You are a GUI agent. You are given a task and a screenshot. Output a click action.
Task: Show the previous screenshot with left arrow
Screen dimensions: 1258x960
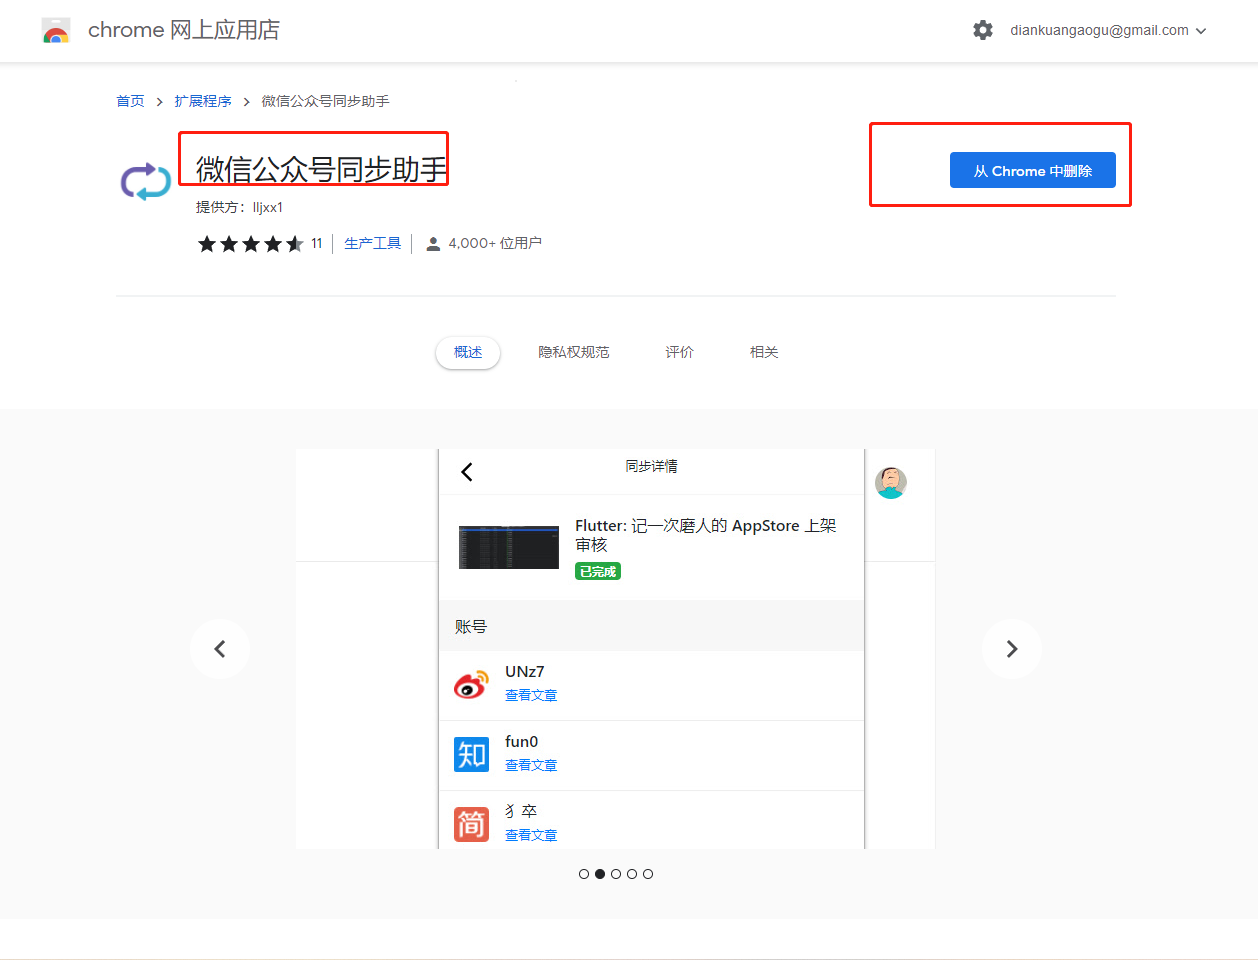(220, 649)
